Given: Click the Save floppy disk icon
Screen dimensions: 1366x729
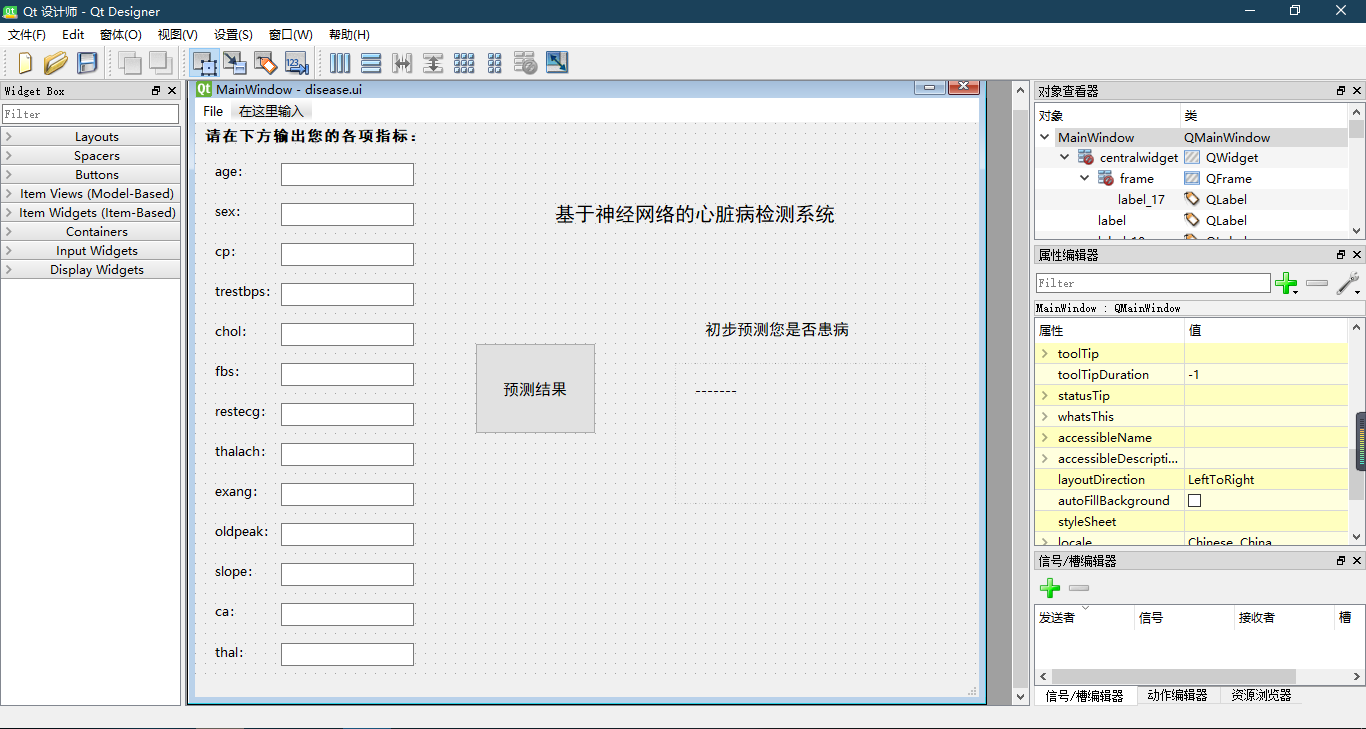Looking at the screenshot, I should (88, 63).
